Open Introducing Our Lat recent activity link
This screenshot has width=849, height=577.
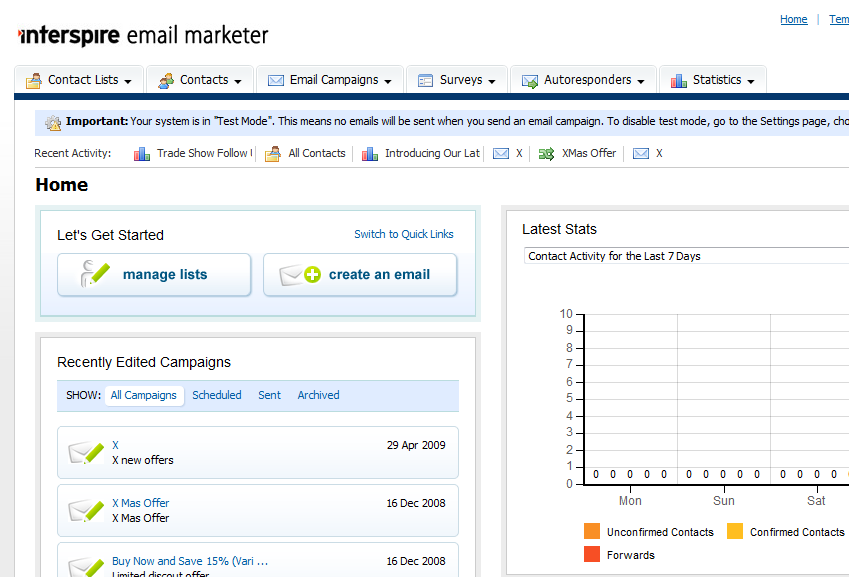(432, 153)
